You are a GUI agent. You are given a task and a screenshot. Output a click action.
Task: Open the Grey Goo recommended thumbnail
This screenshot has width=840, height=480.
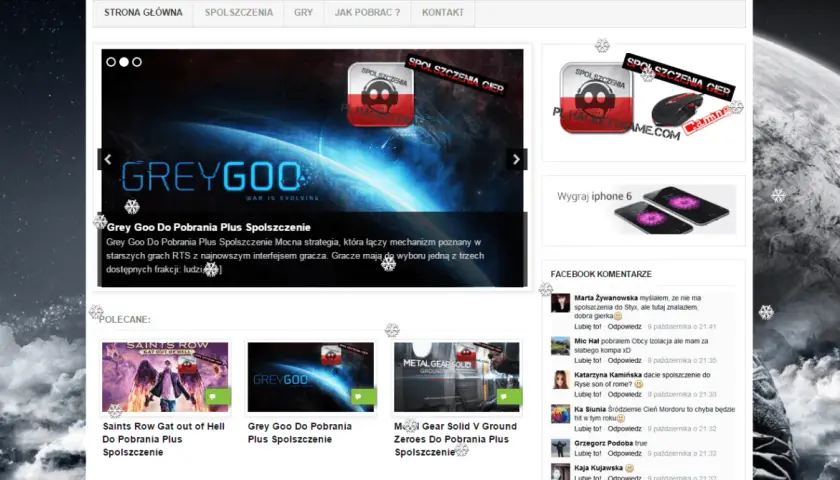(311, 377)
